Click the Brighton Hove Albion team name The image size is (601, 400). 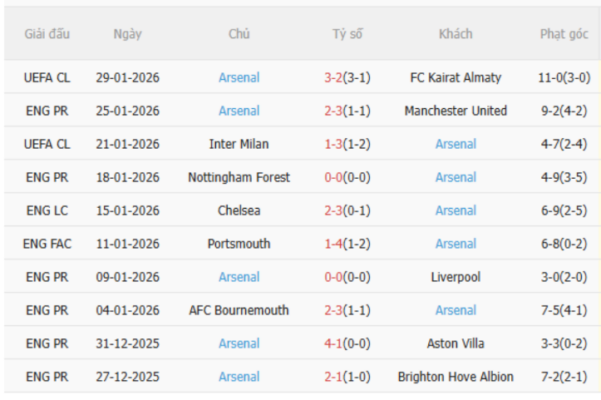(455, 377)
